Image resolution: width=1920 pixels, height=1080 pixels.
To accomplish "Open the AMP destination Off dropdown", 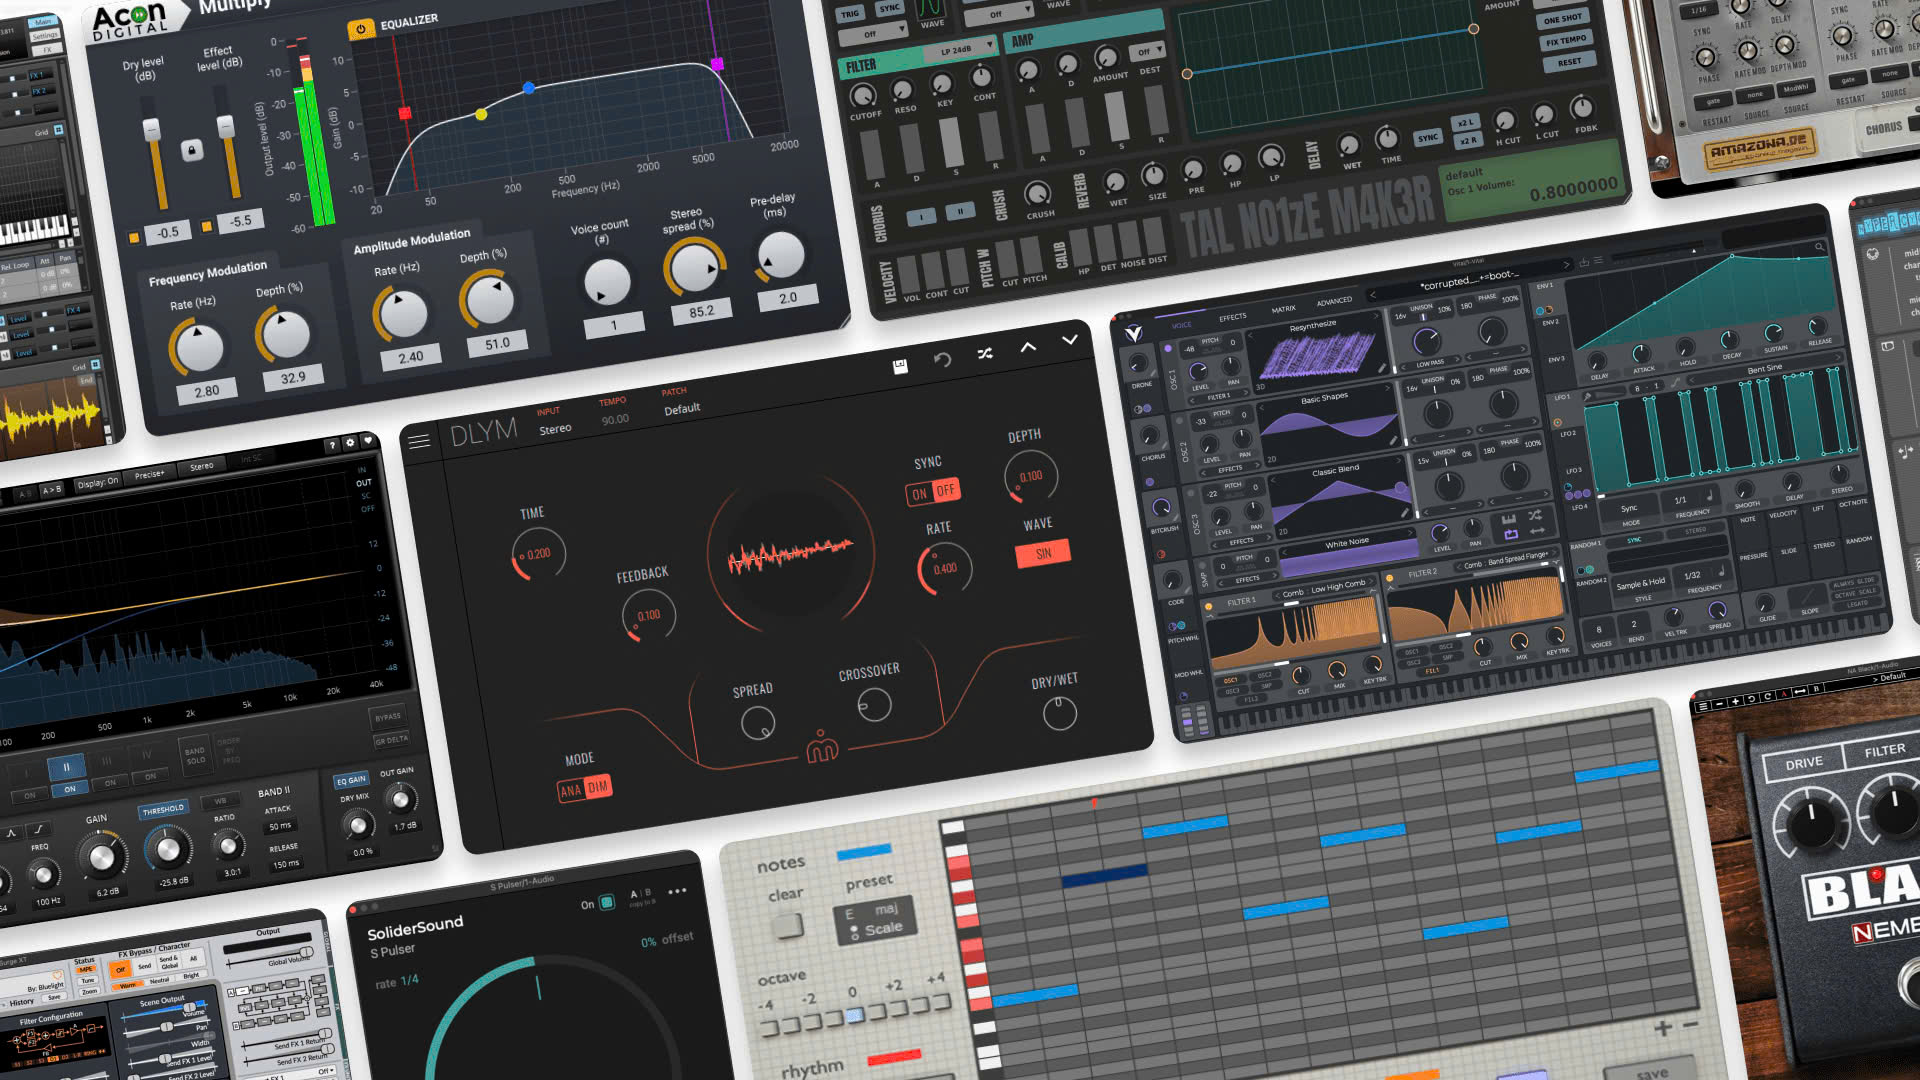I will (1148, 51).
